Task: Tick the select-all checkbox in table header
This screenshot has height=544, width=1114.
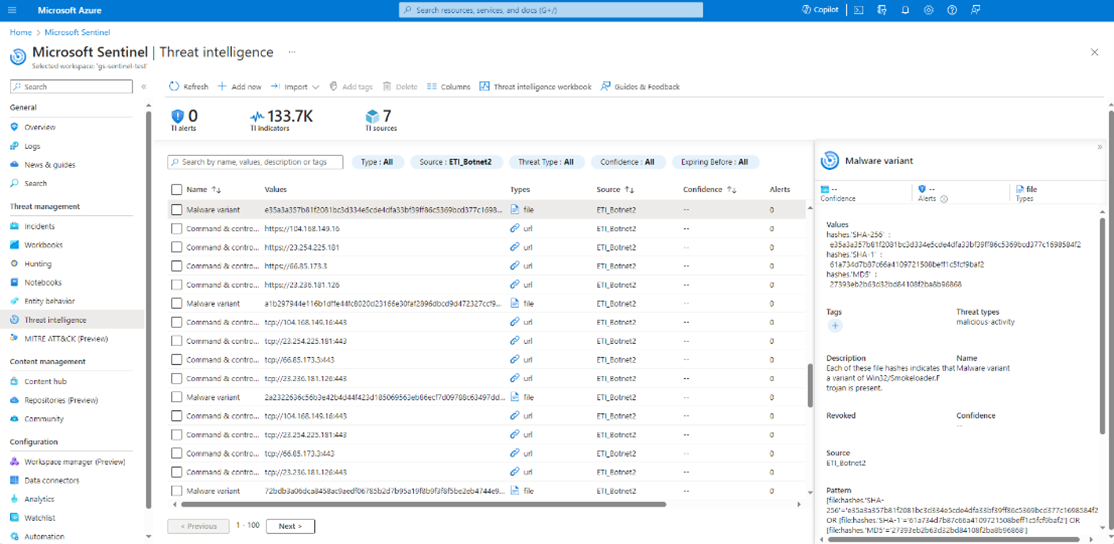Action: (x=177, y=189)
